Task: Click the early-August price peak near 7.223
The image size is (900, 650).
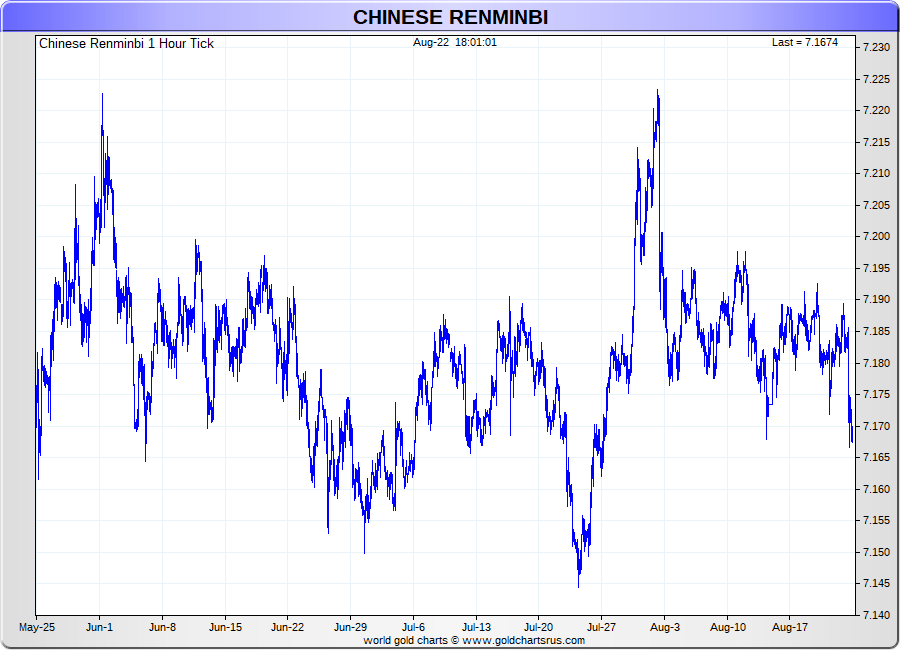Action: (657, 91)
